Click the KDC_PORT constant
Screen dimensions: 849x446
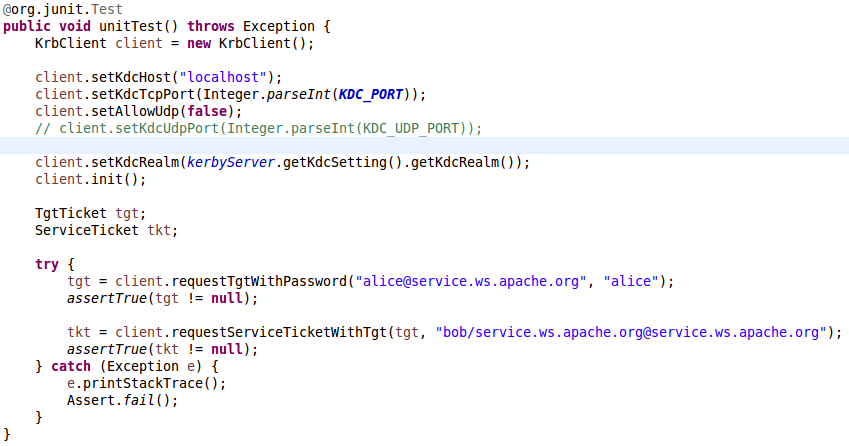[371, 94]
